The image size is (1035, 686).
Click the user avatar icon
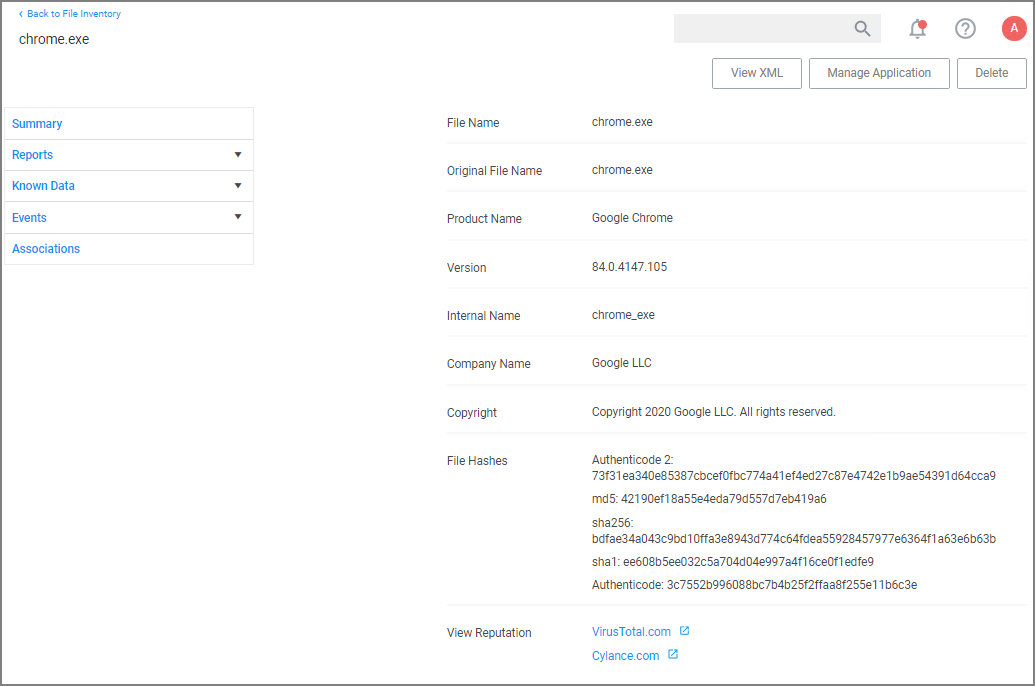point(1013,28)
